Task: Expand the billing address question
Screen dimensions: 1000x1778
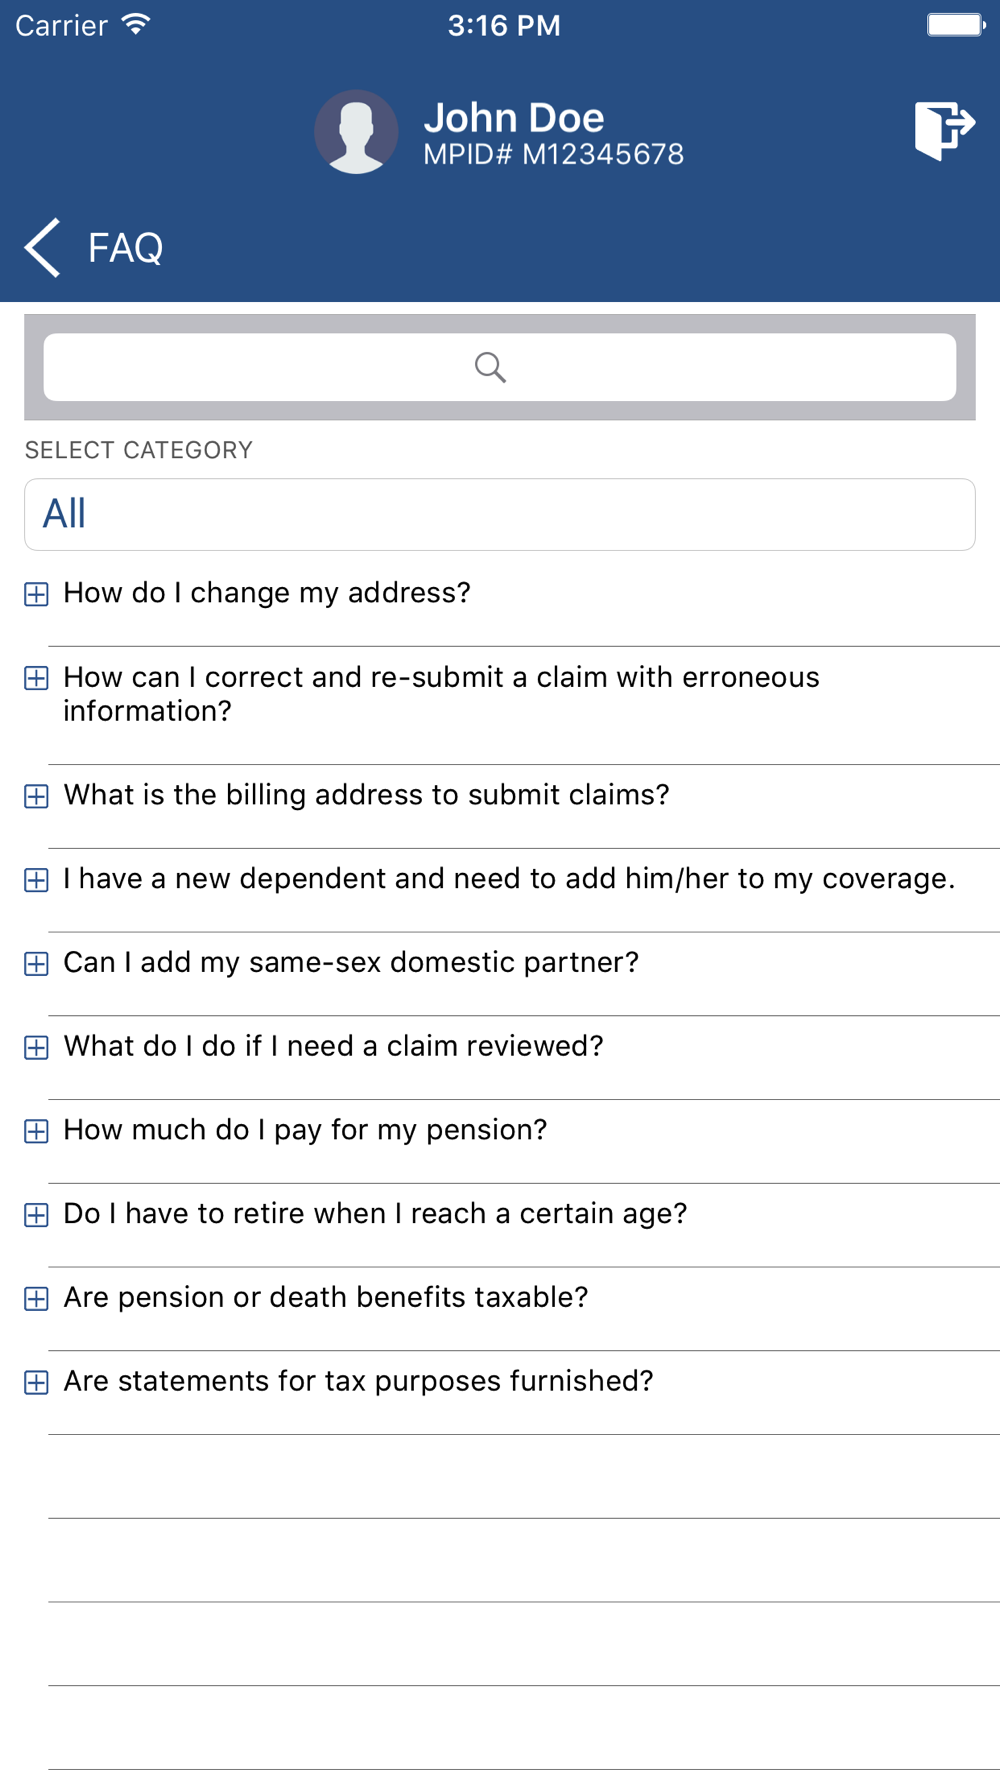Action: pos(36,796)
